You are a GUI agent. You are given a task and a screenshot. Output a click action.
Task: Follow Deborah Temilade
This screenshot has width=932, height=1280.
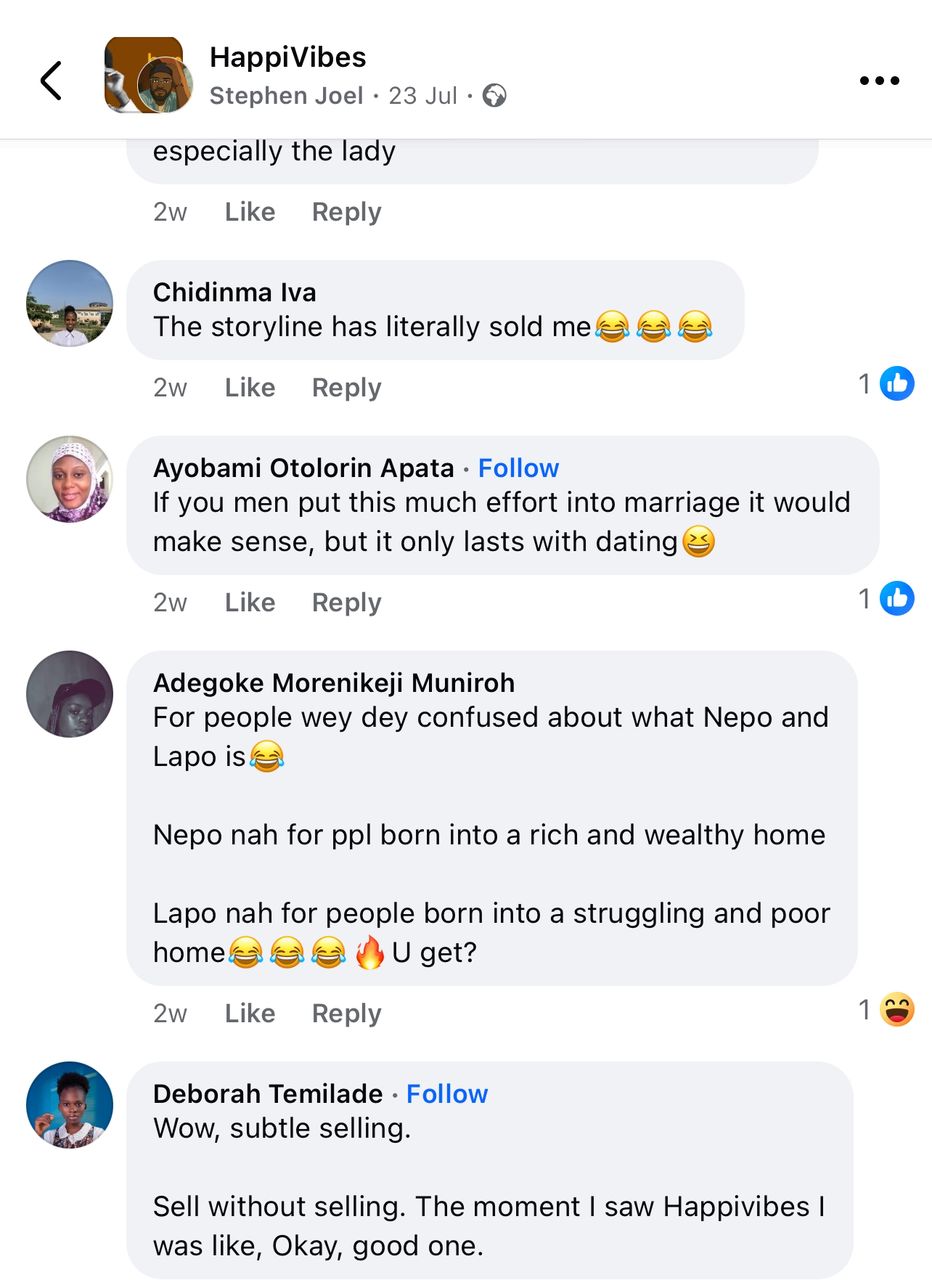point(447,1094)
